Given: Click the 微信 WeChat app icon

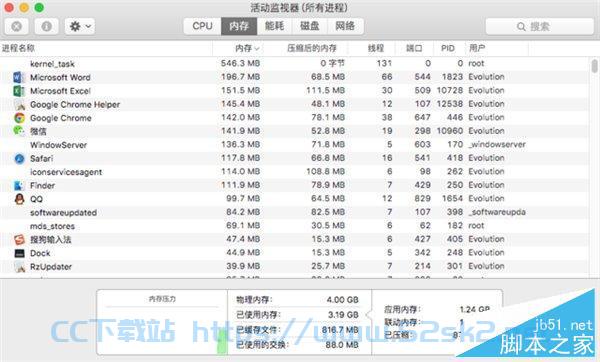Looking at the screenshot, I should pos(19,131).
